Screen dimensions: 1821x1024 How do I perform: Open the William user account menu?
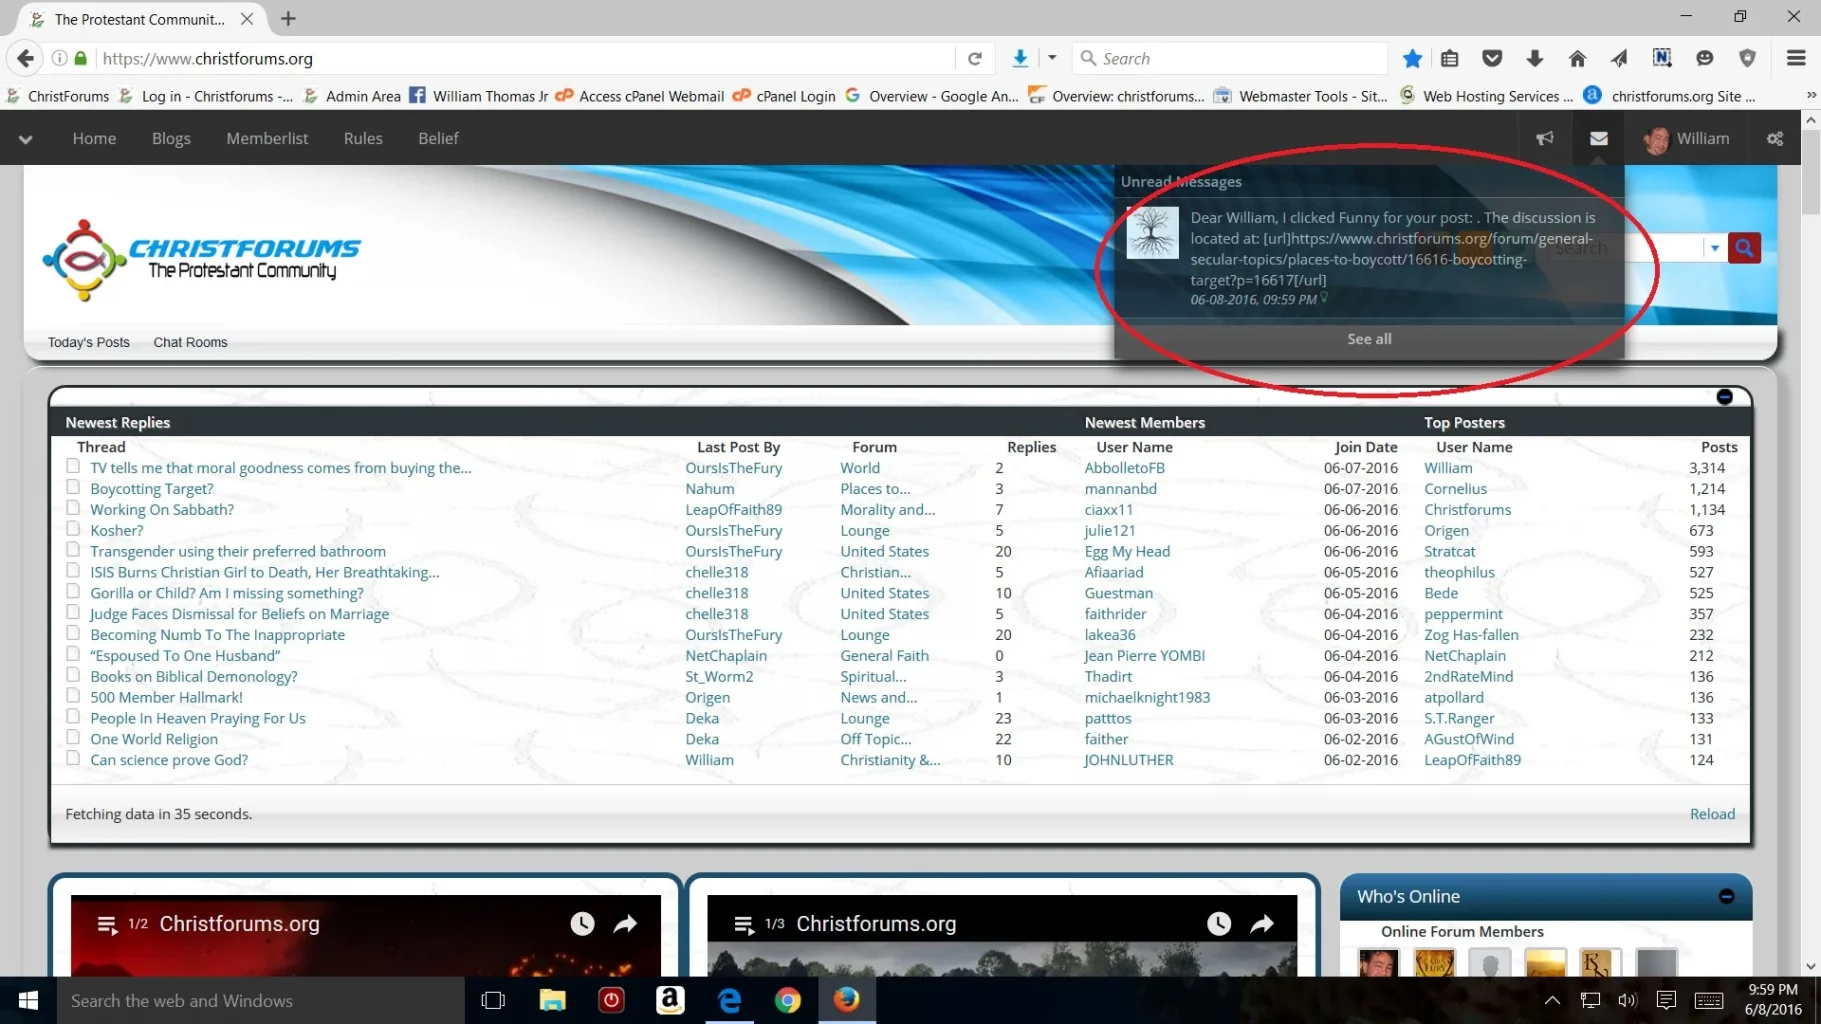[1686, 138]
